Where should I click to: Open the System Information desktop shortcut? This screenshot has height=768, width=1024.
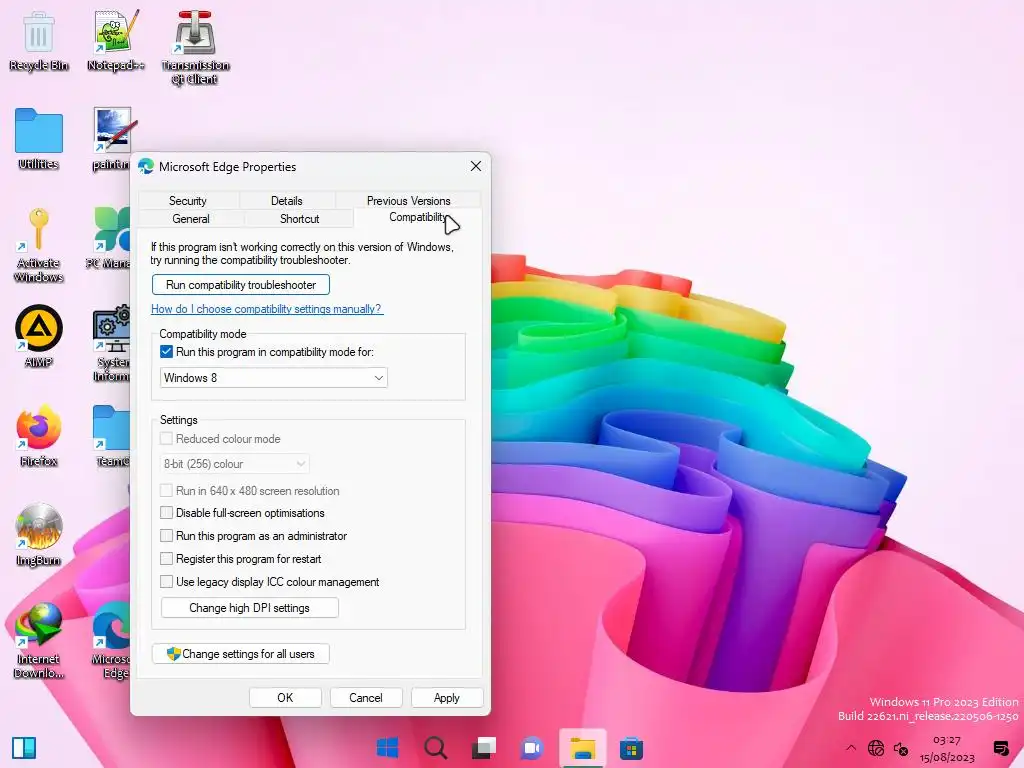coord(112,344)
